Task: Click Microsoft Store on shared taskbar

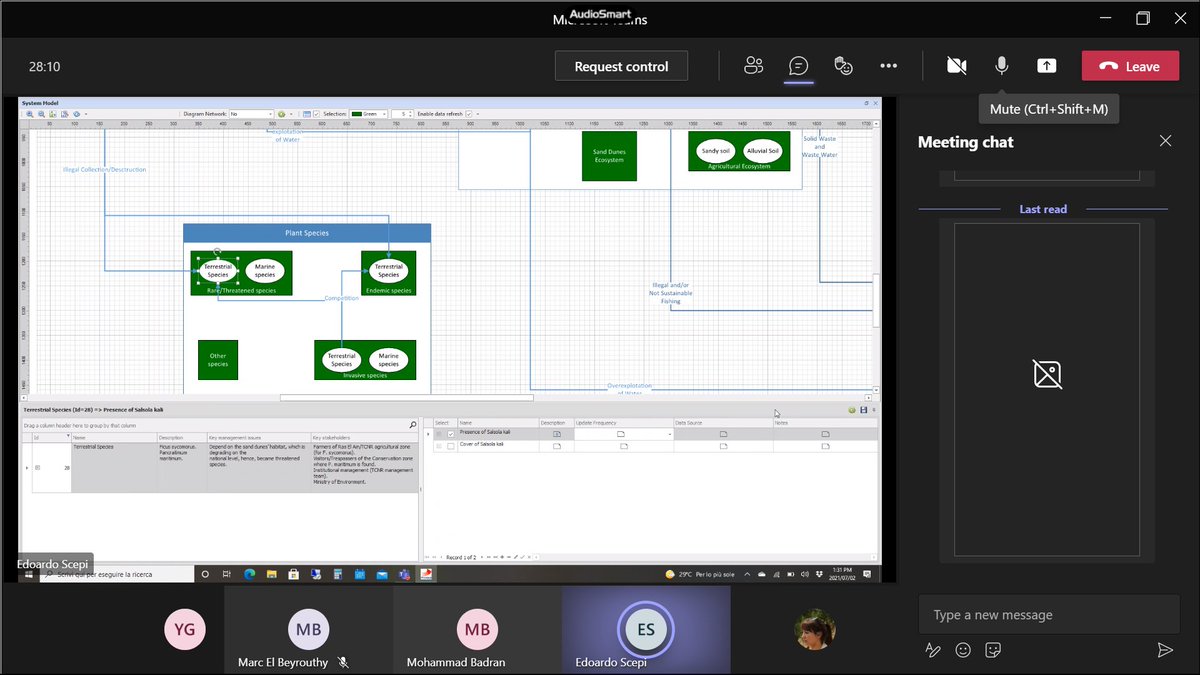Action: (x=294, y=574)
